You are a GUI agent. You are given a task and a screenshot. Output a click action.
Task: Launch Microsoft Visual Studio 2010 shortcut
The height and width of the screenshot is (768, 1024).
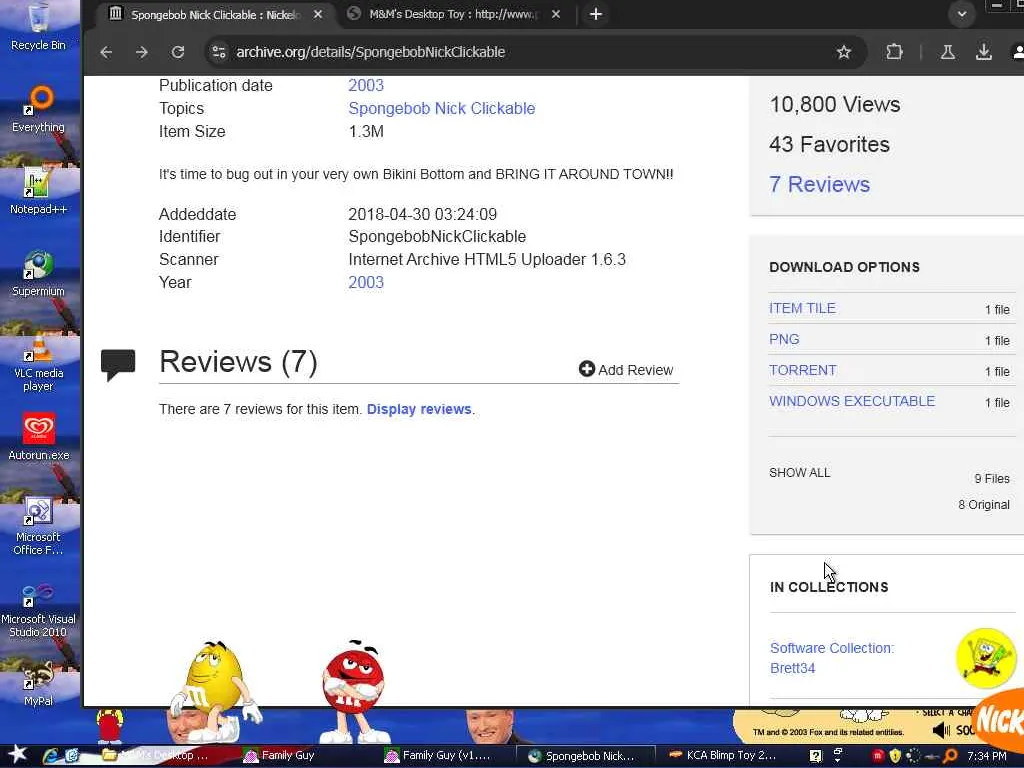(39, 609)
